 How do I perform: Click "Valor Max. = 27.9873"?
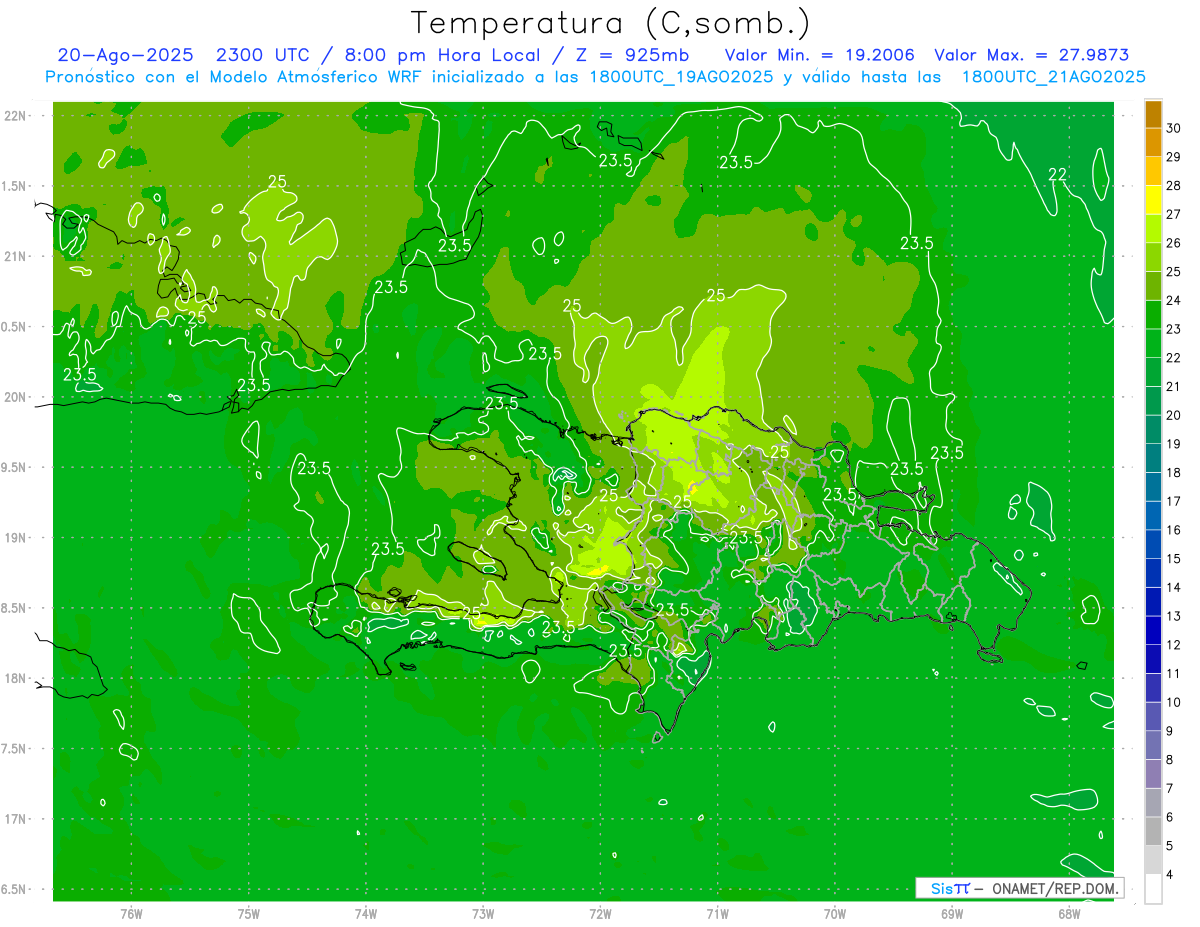pyautogui.click(x=1031, y=55)
